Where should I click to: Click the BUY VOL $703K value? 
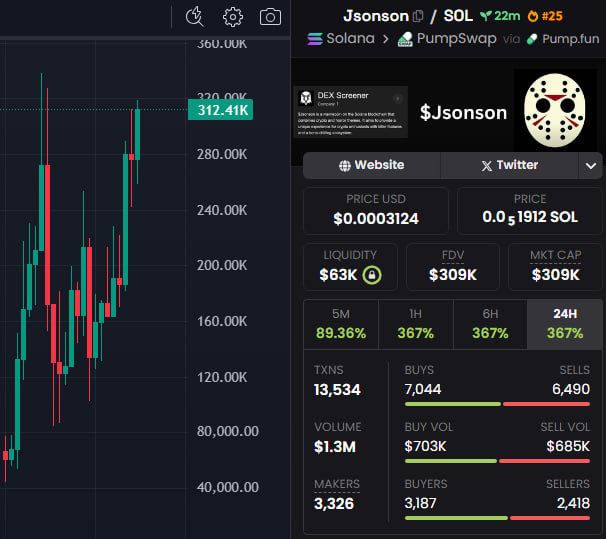(425, 446)
